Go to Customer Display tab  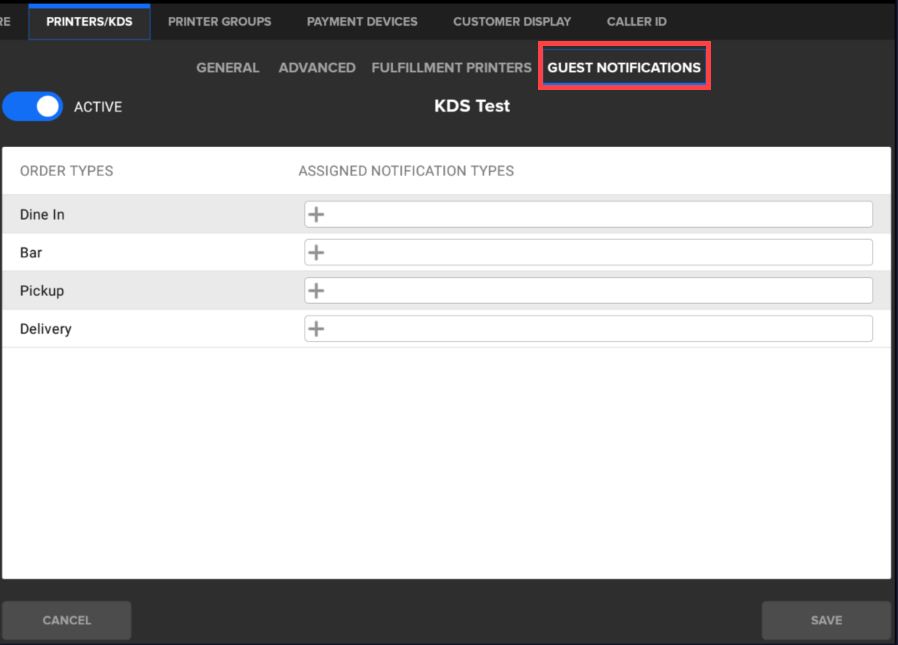[x=512, y=21]
